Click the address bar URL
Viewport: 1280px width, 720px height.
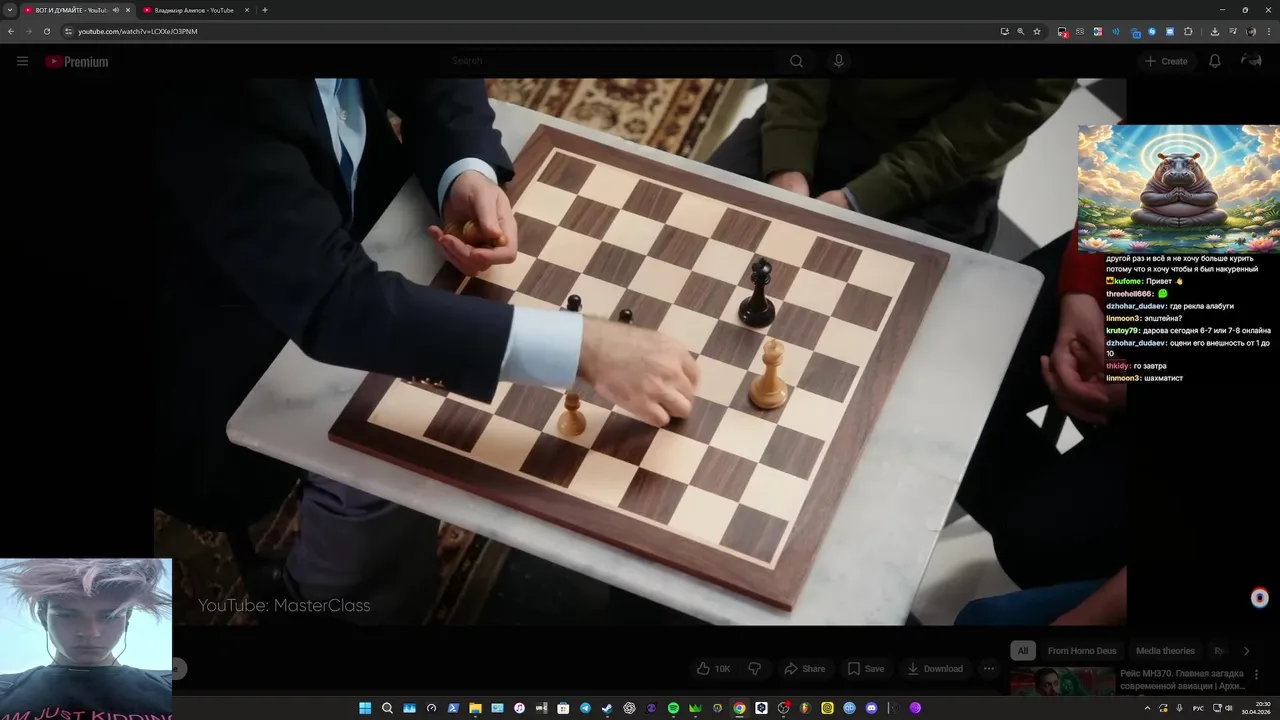click(138, 31)
